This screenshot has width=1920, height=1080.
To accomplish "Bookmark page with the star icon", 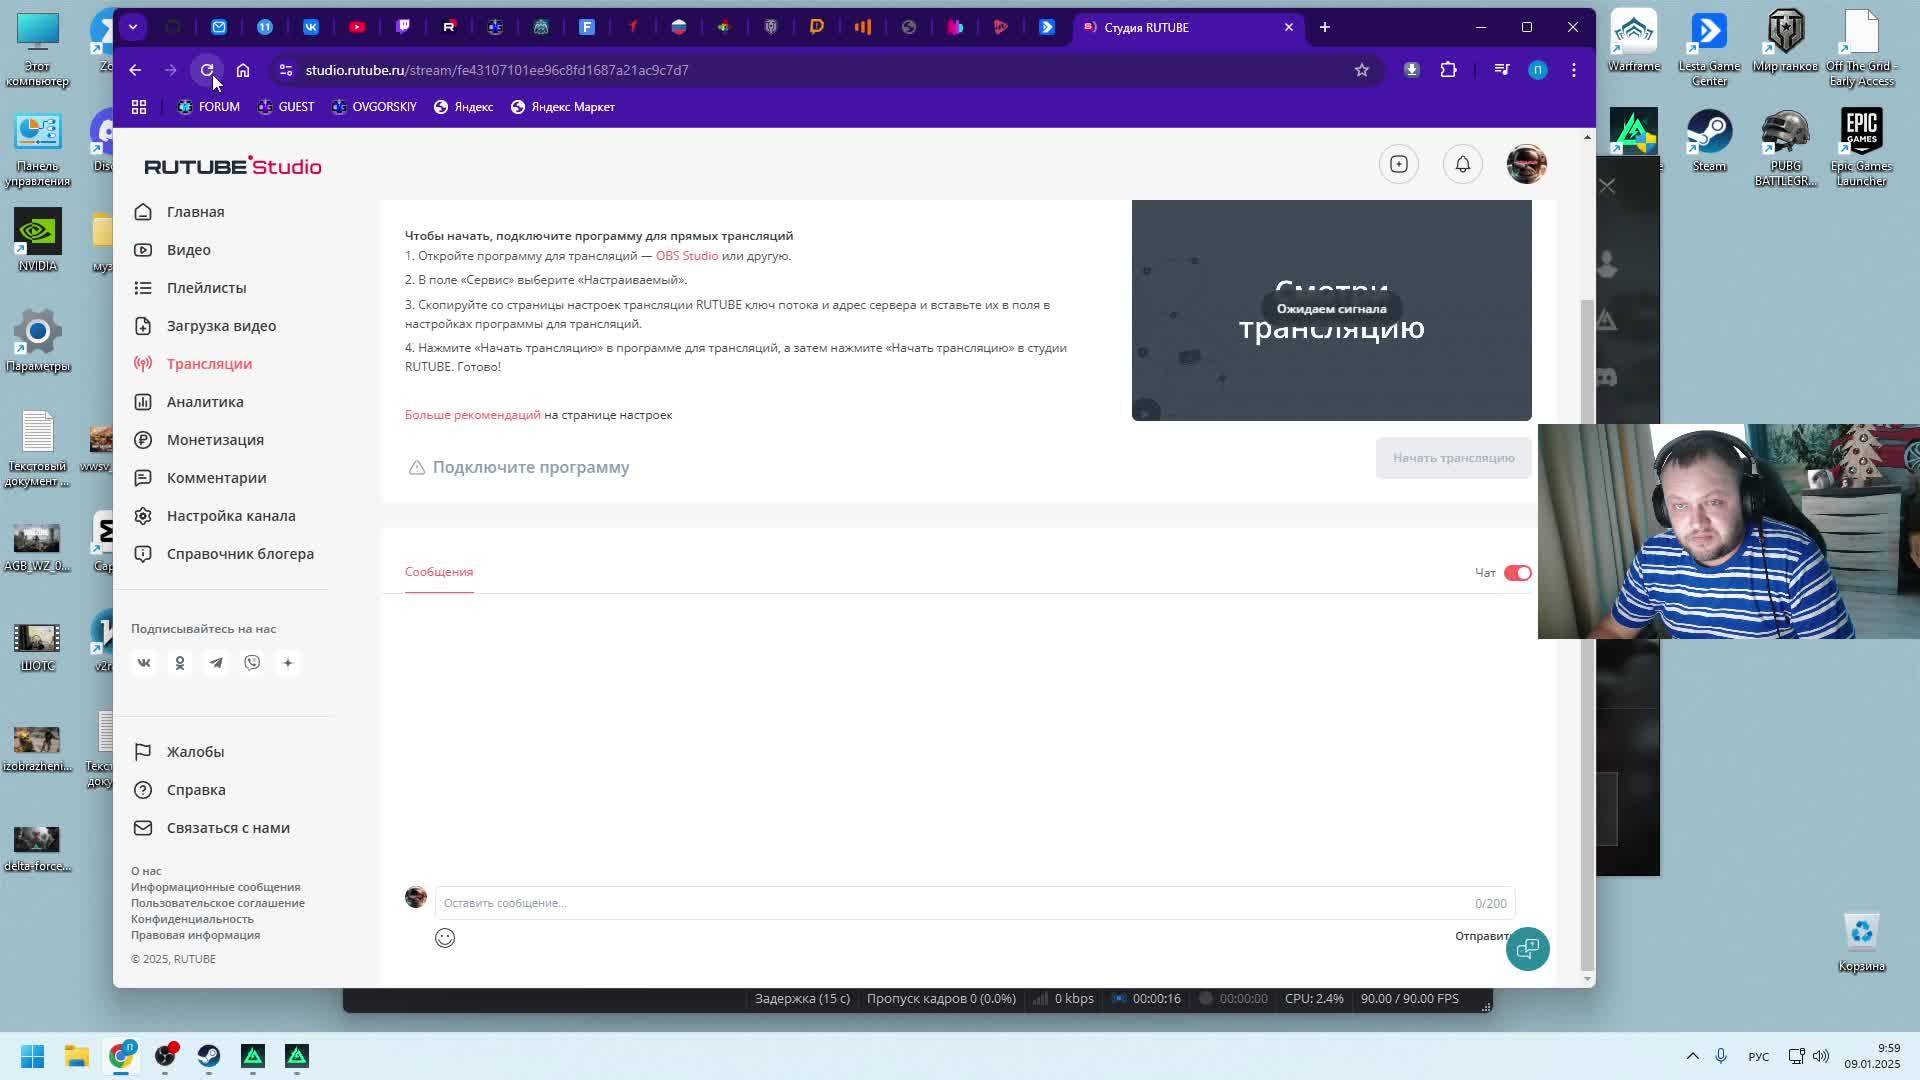I will (1361, 70).
